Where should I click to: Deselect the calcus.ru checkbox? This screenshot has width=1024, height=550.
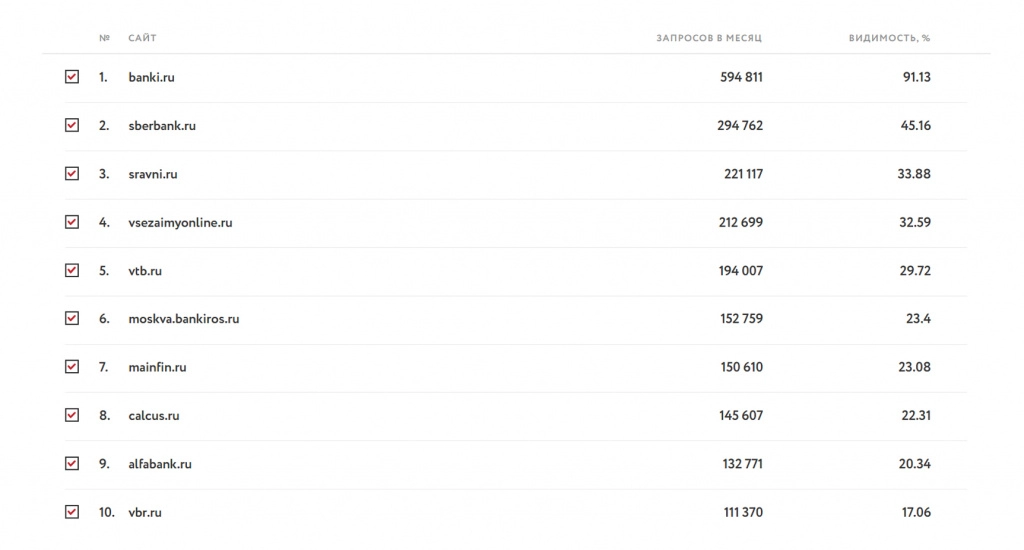point(72,415)
